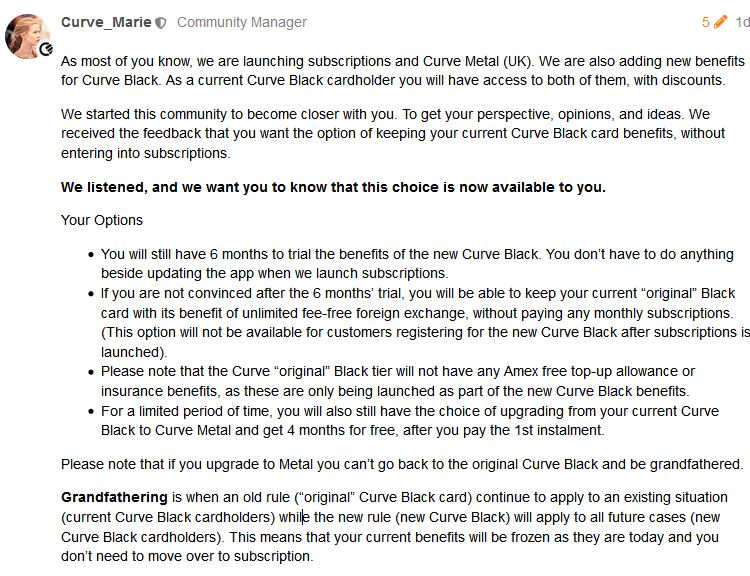Click the orange pencil edit history icon

(720, 22)
